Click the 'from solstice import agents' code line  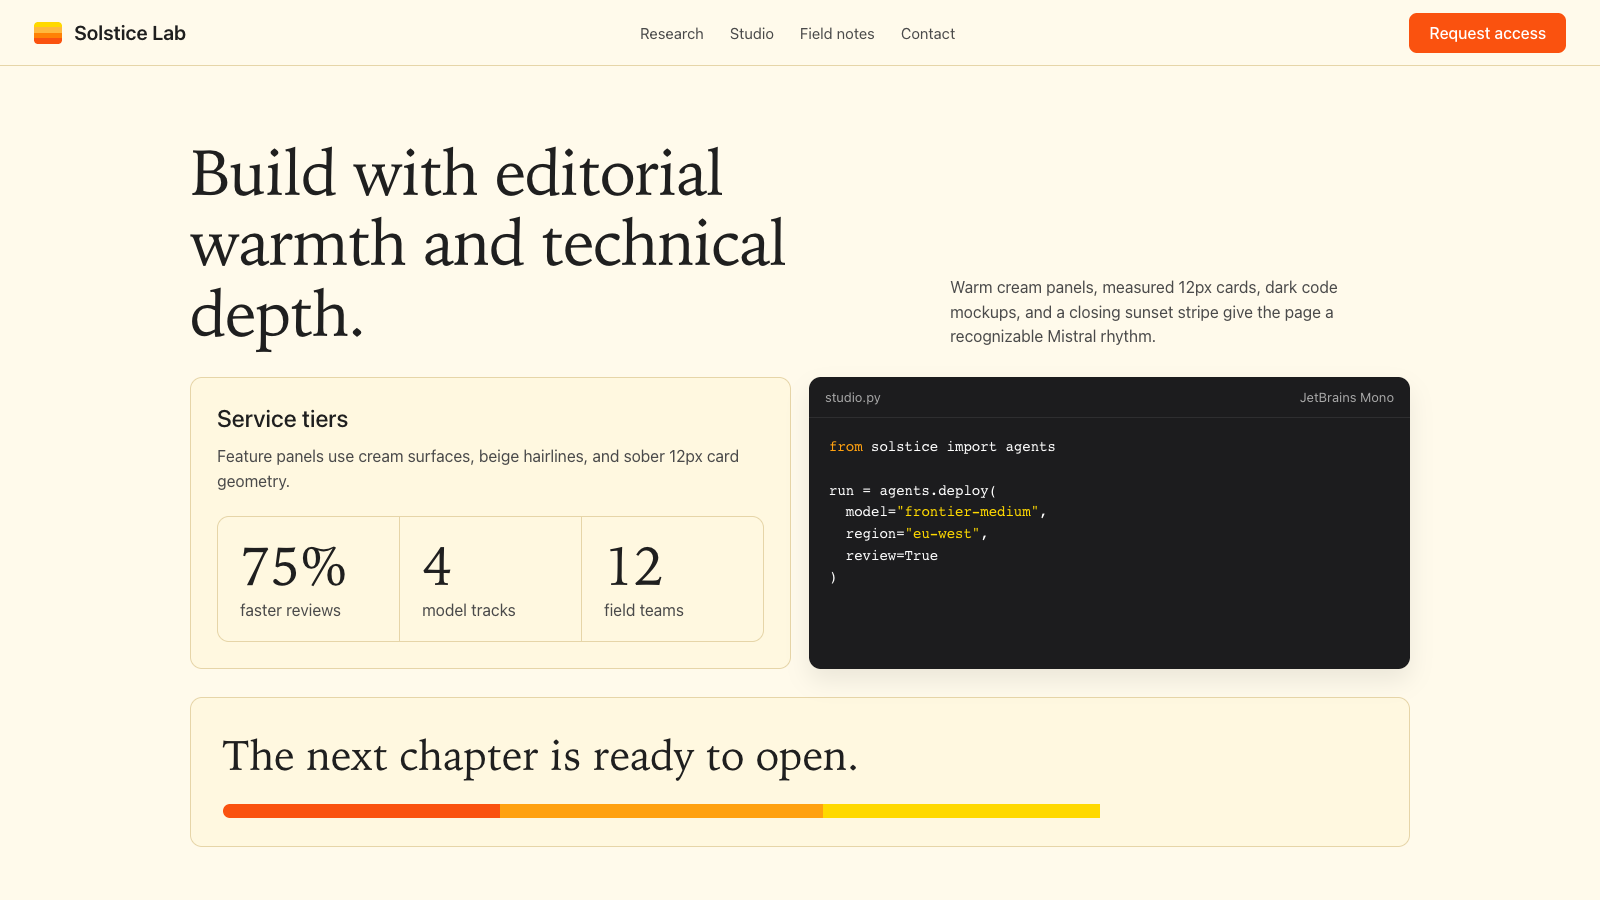click(x=942, y=447)
